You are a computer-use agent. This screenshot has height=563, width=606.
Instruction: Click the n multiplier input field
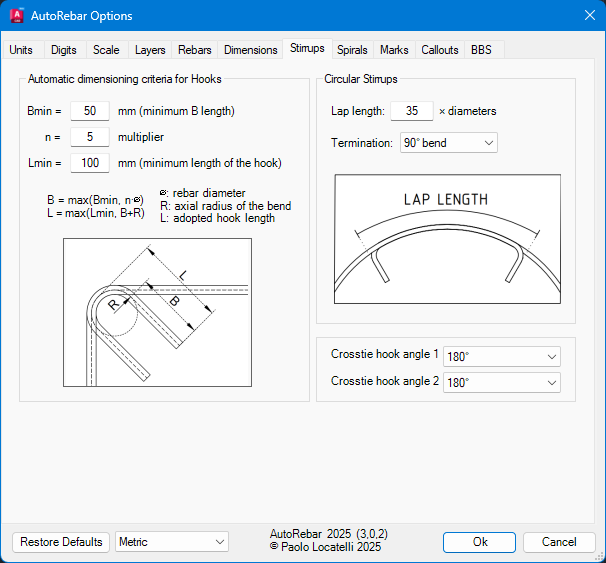[90, 137]
